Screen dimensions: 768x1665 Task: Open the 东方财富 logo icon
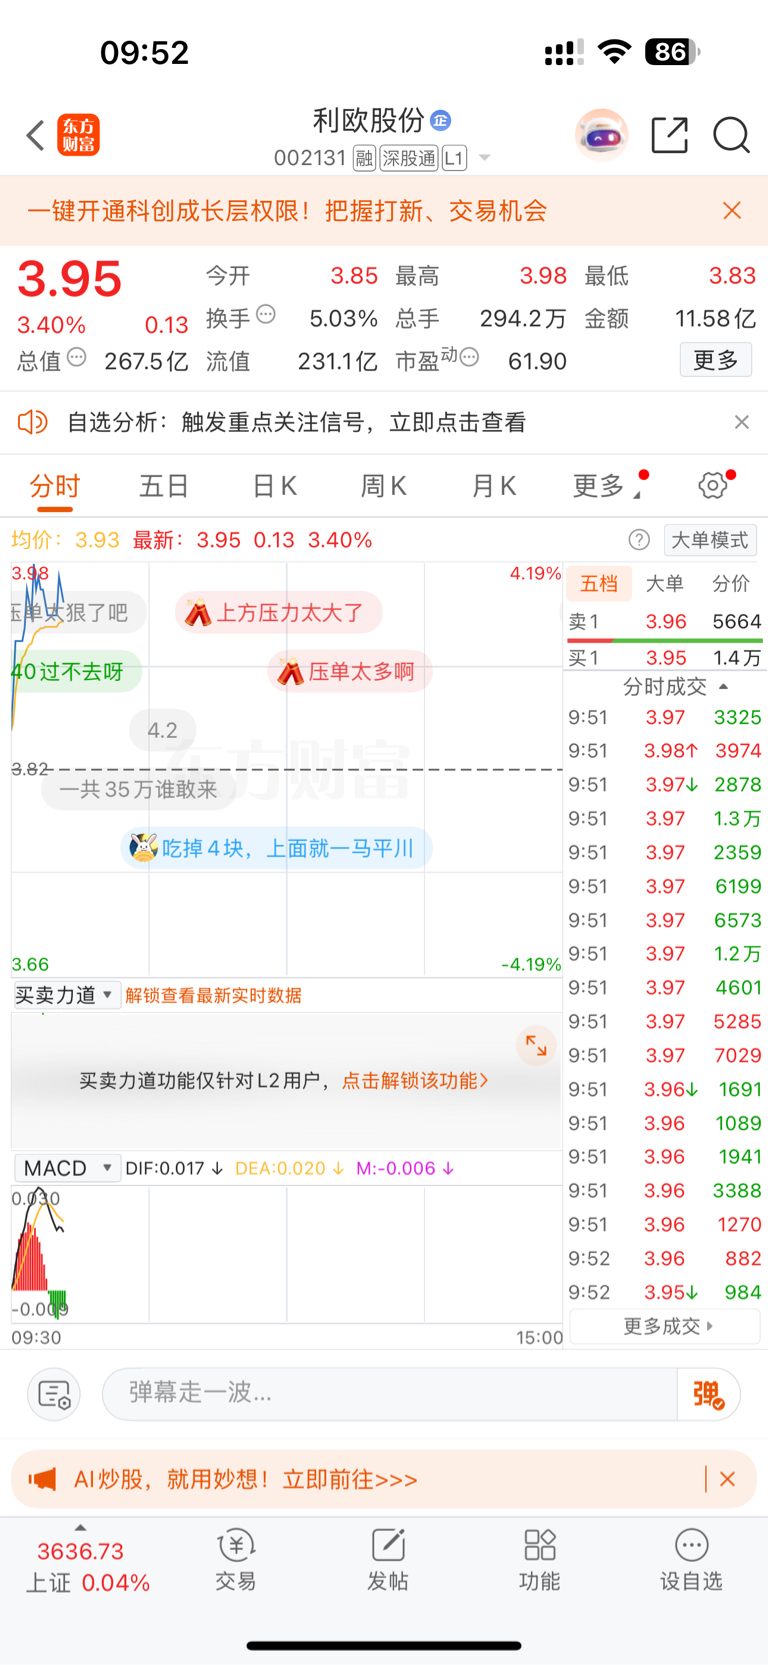click(79, 135)
